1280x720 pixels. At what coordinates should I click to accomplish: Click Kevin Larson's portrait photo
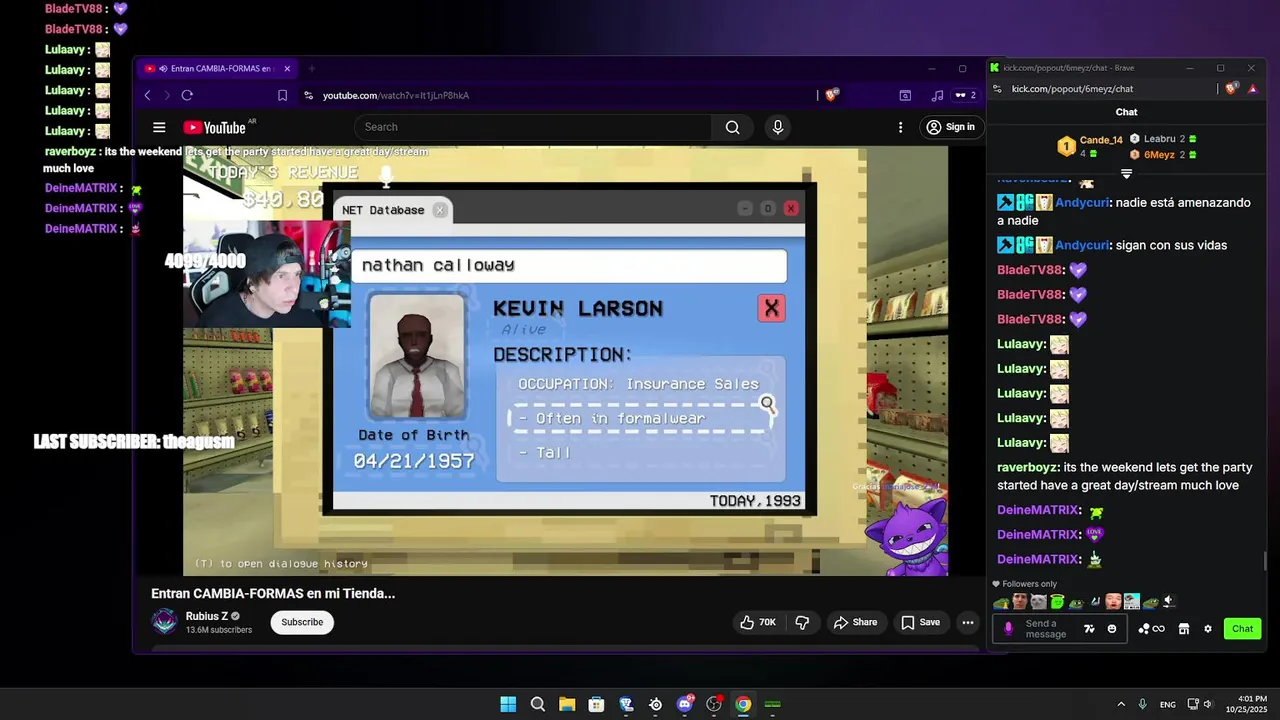click(417, 356)
